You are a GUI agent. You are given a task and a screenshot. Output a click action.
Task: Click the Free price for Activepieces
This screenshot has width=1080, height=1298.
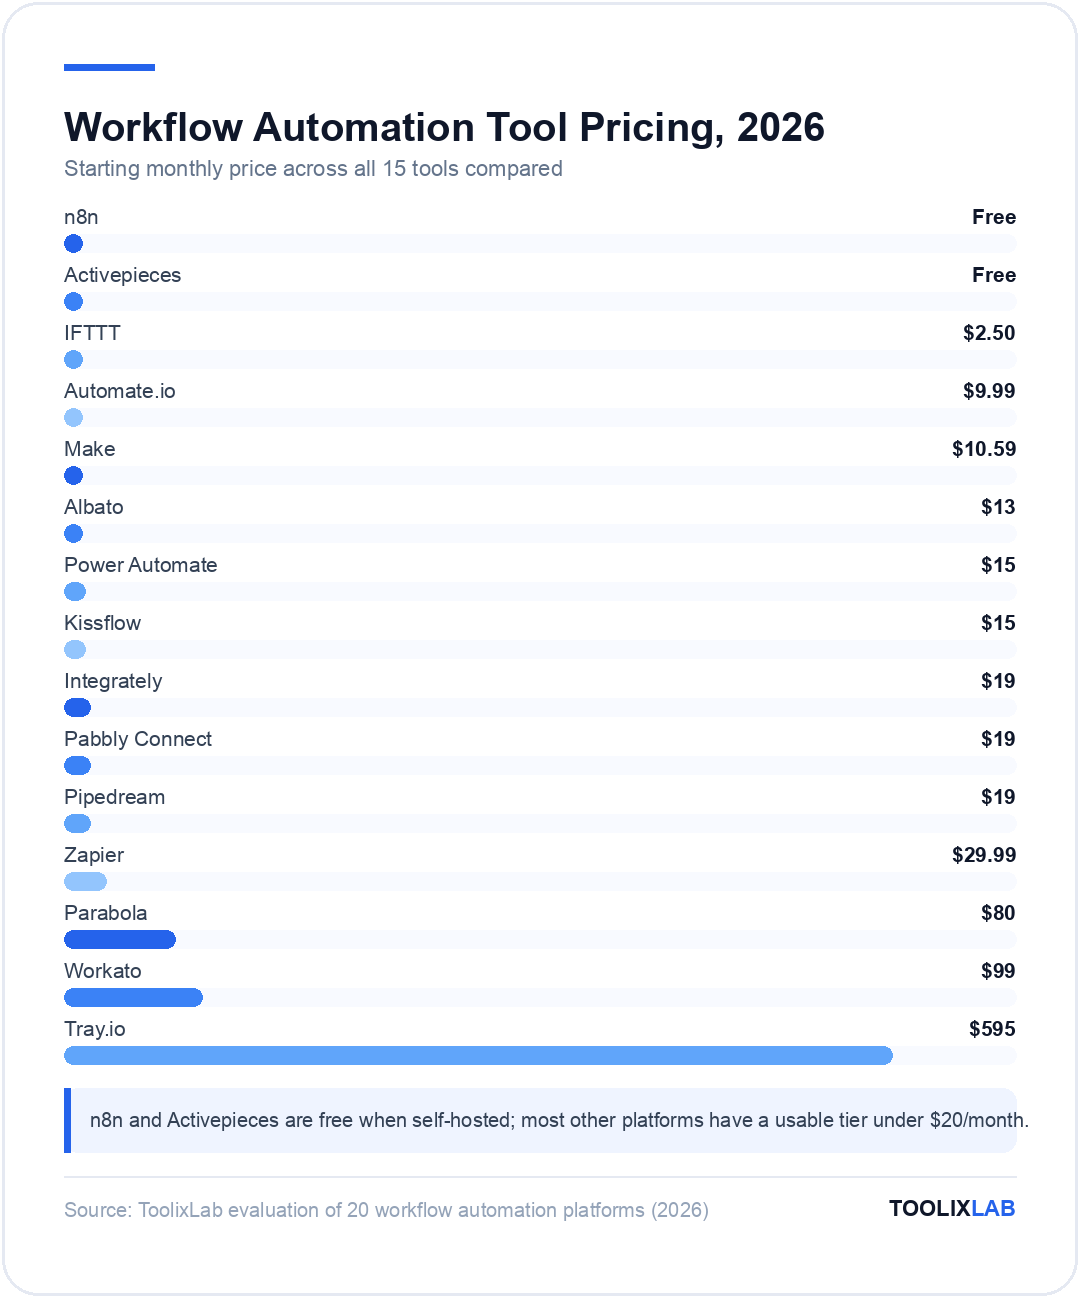[x=994, y=275]
